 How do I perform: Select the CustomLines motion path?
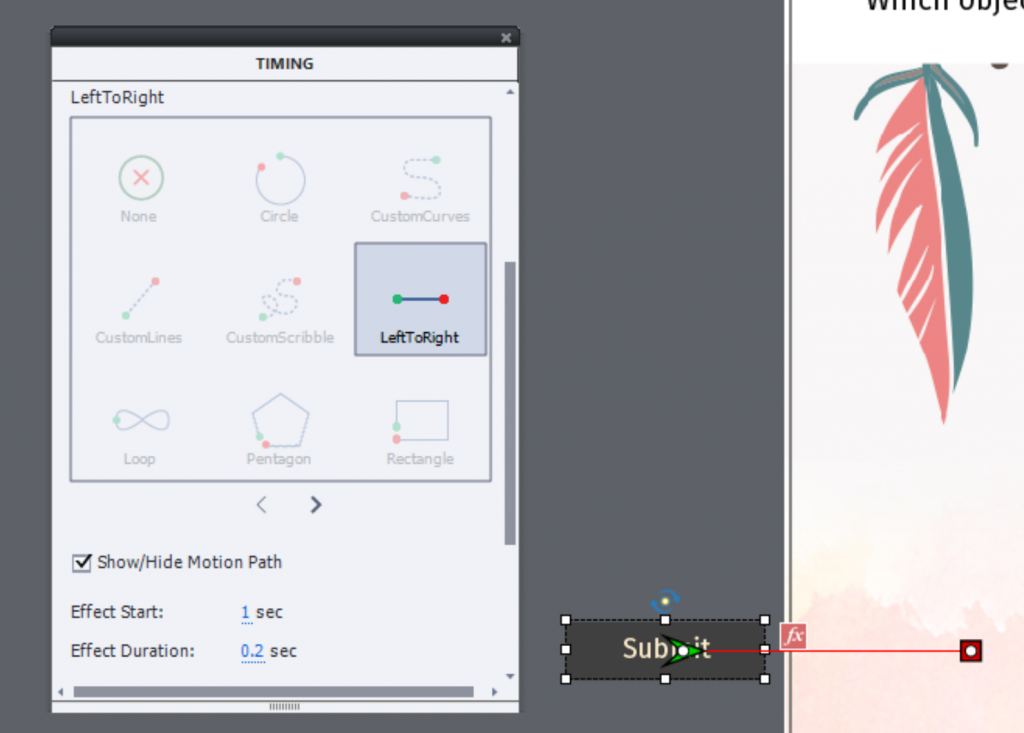coord(139,310)
